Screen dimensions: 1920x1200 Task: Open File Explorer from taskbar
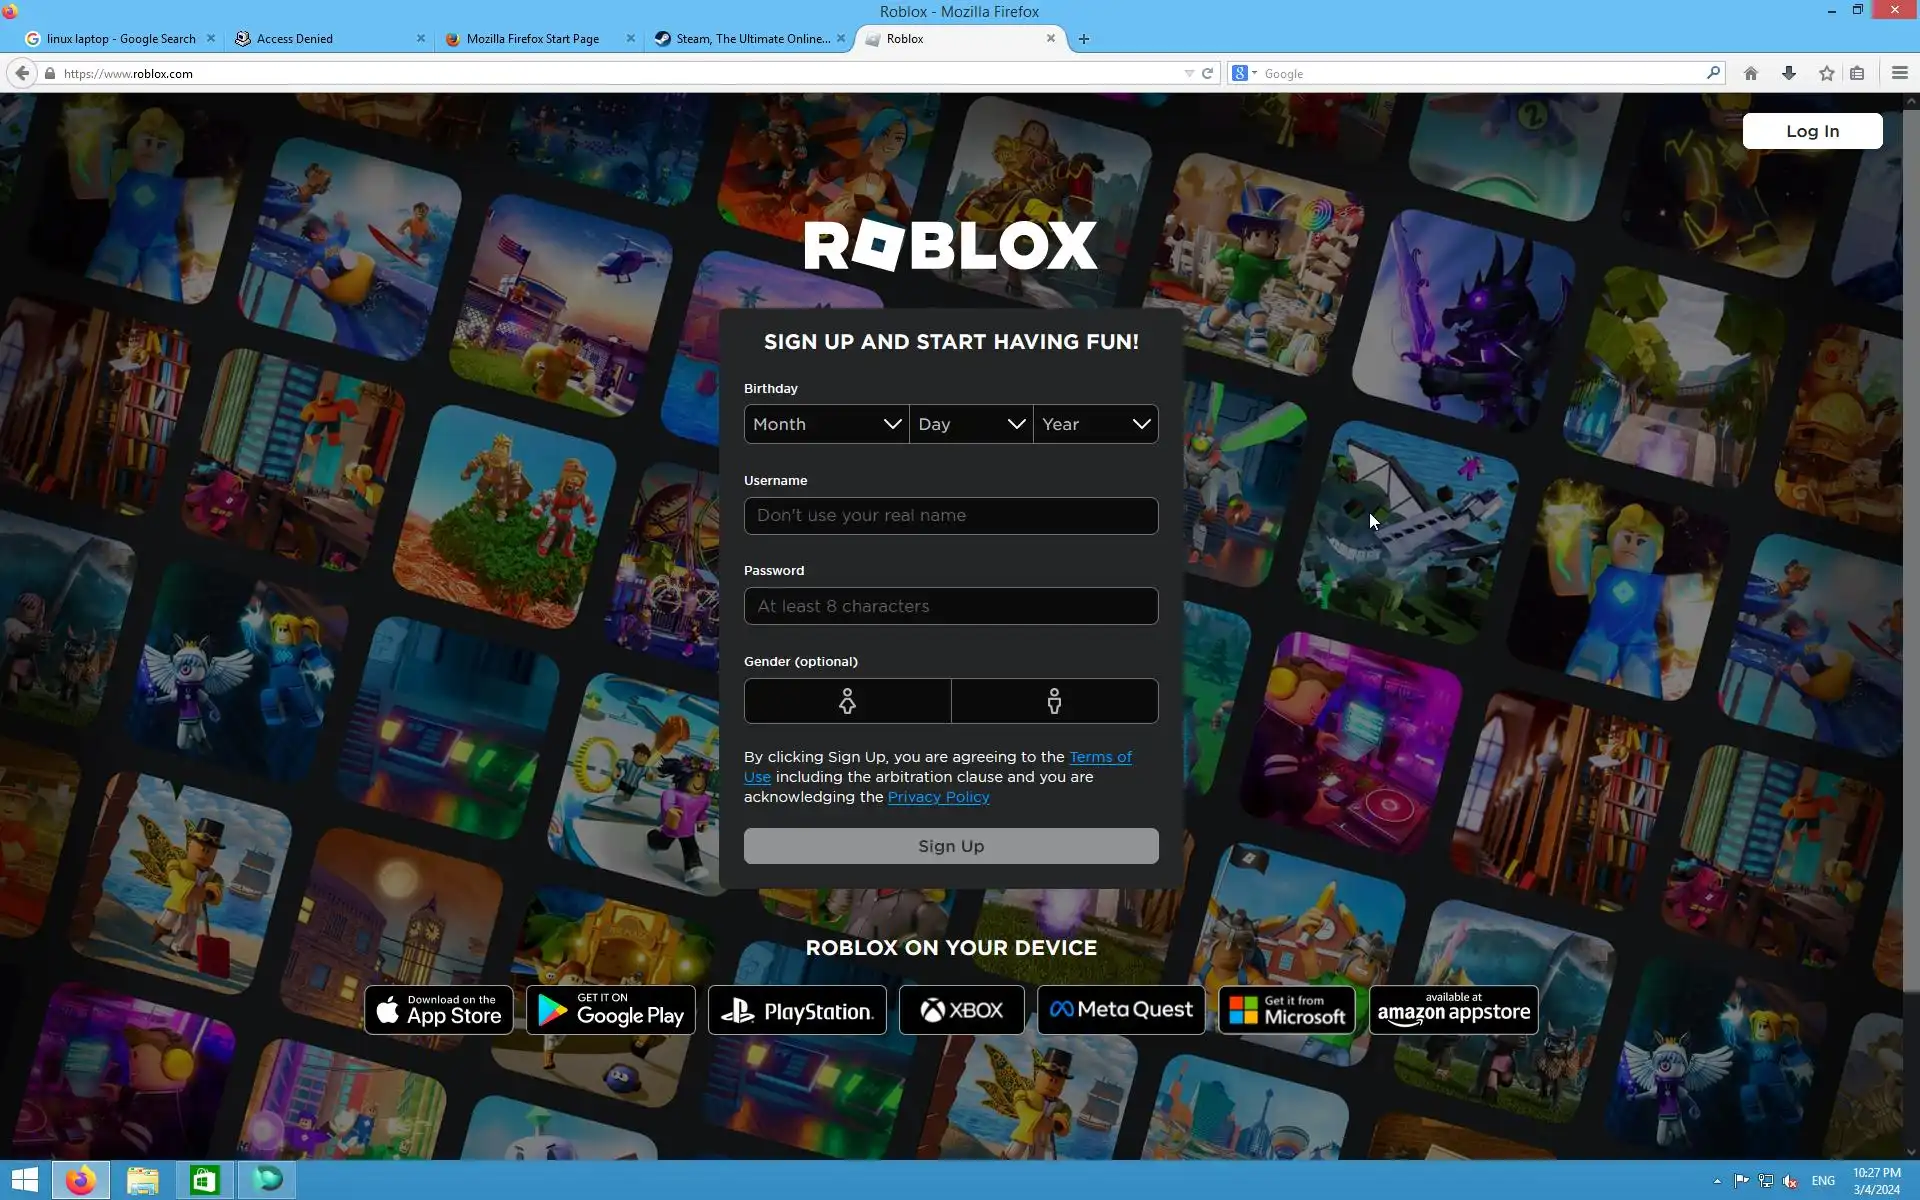pyautogui.click(x=142, y=1180)
